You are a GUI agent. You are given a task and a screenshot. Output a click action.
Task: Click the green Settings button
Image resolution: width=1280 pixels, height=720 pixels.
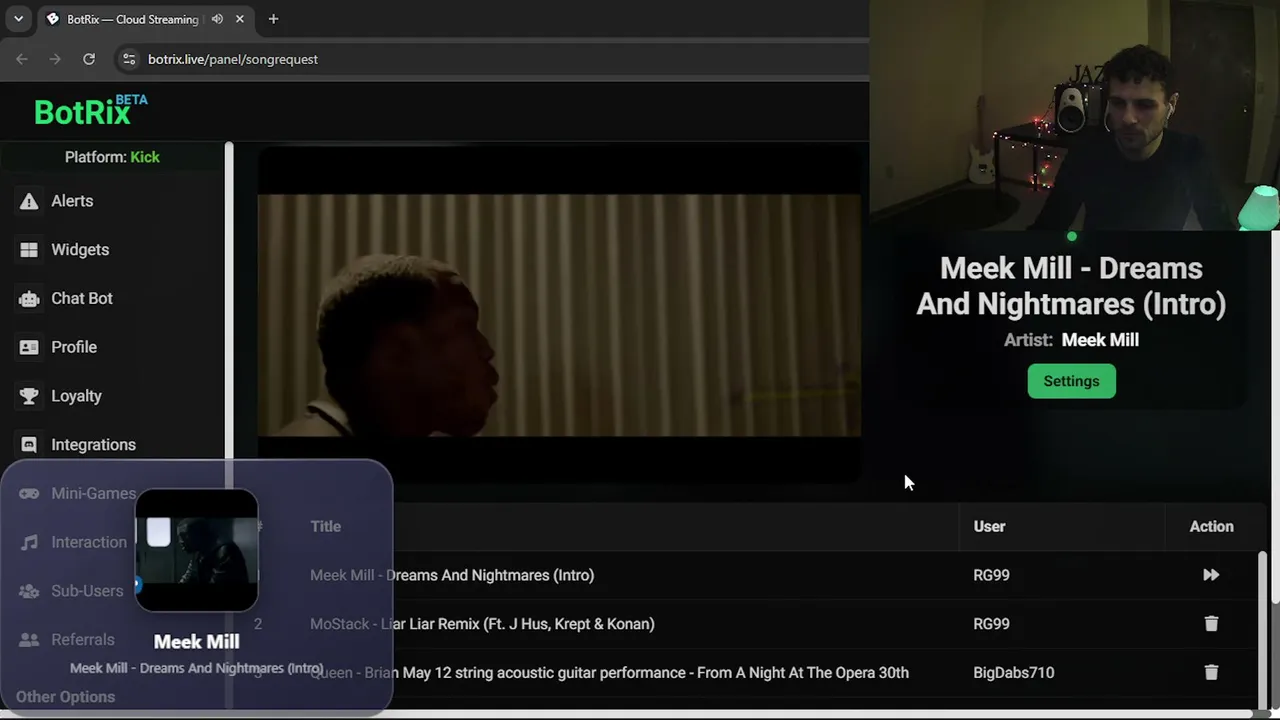pyautogui.click(x=1071, y=381)
